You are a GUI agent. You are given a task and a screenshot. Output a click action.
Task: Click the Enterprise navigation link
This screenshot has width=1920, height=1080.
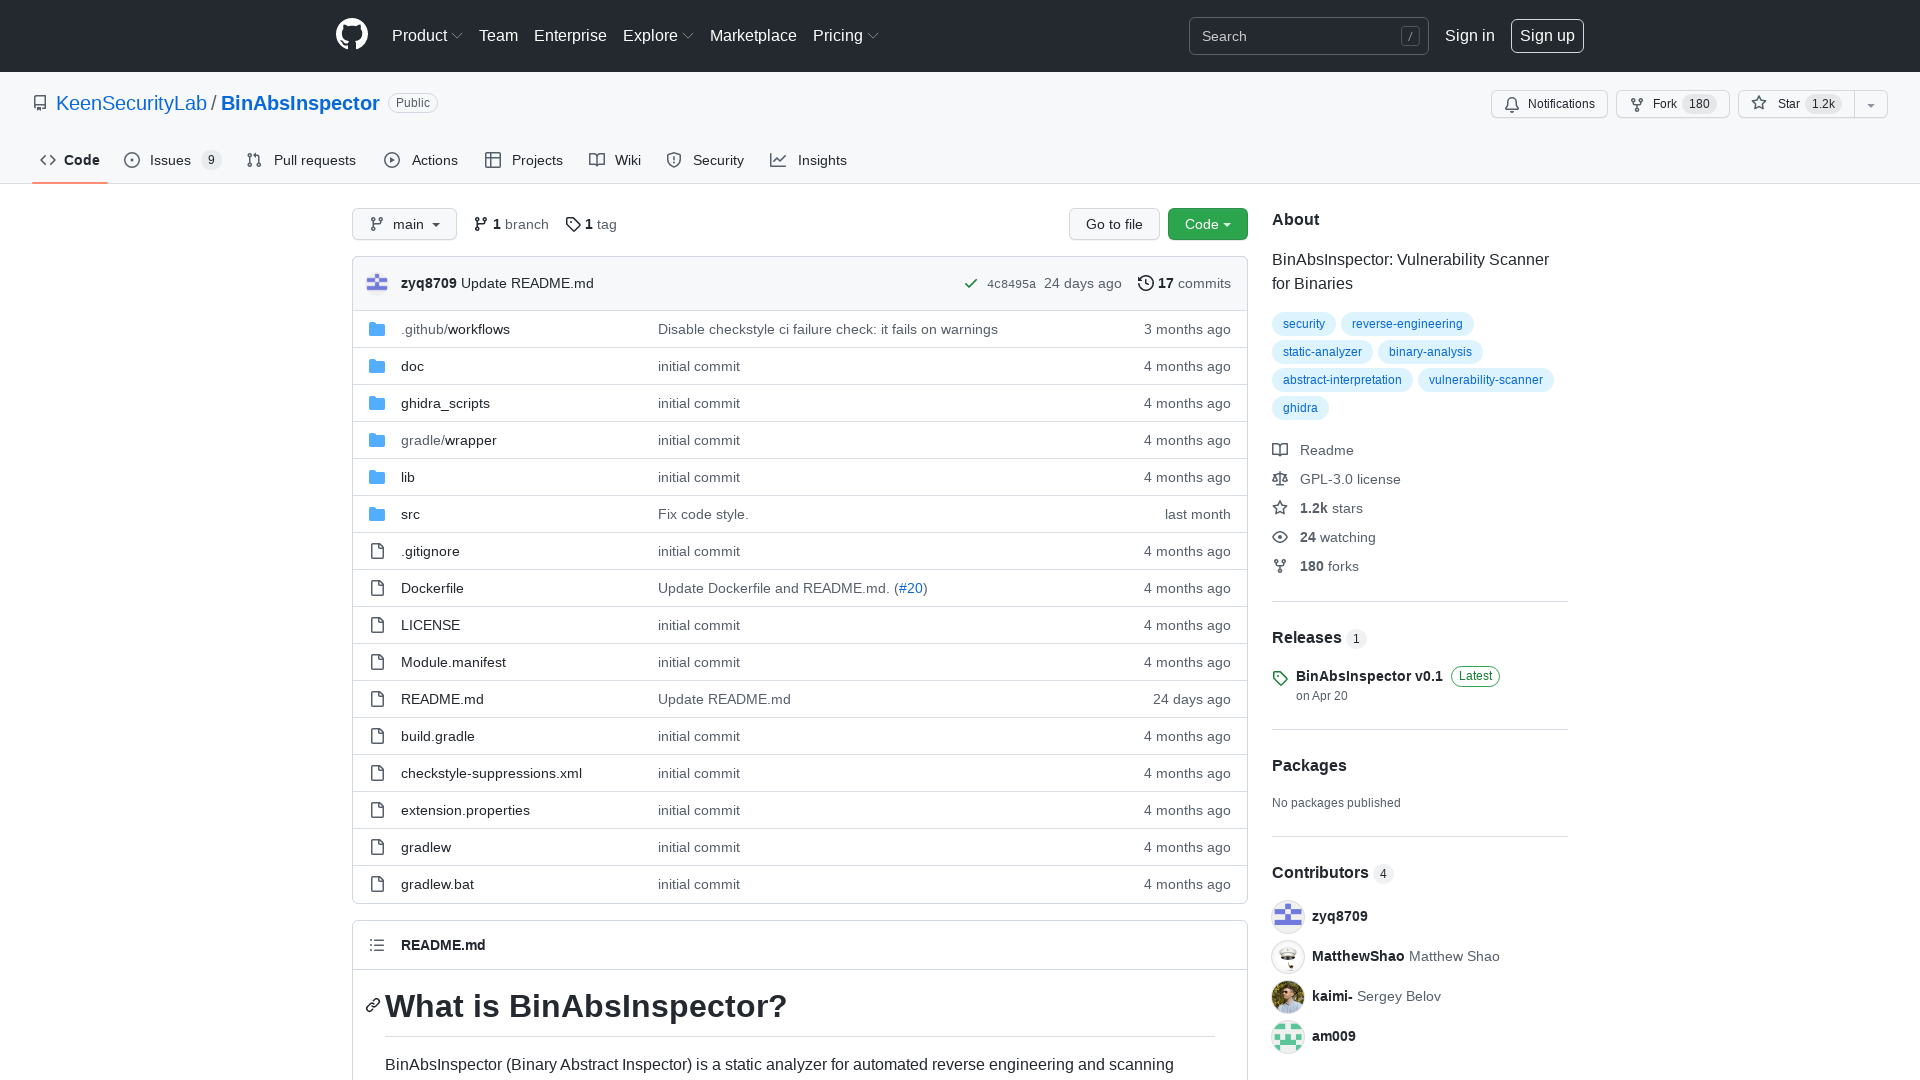point(570,35)
